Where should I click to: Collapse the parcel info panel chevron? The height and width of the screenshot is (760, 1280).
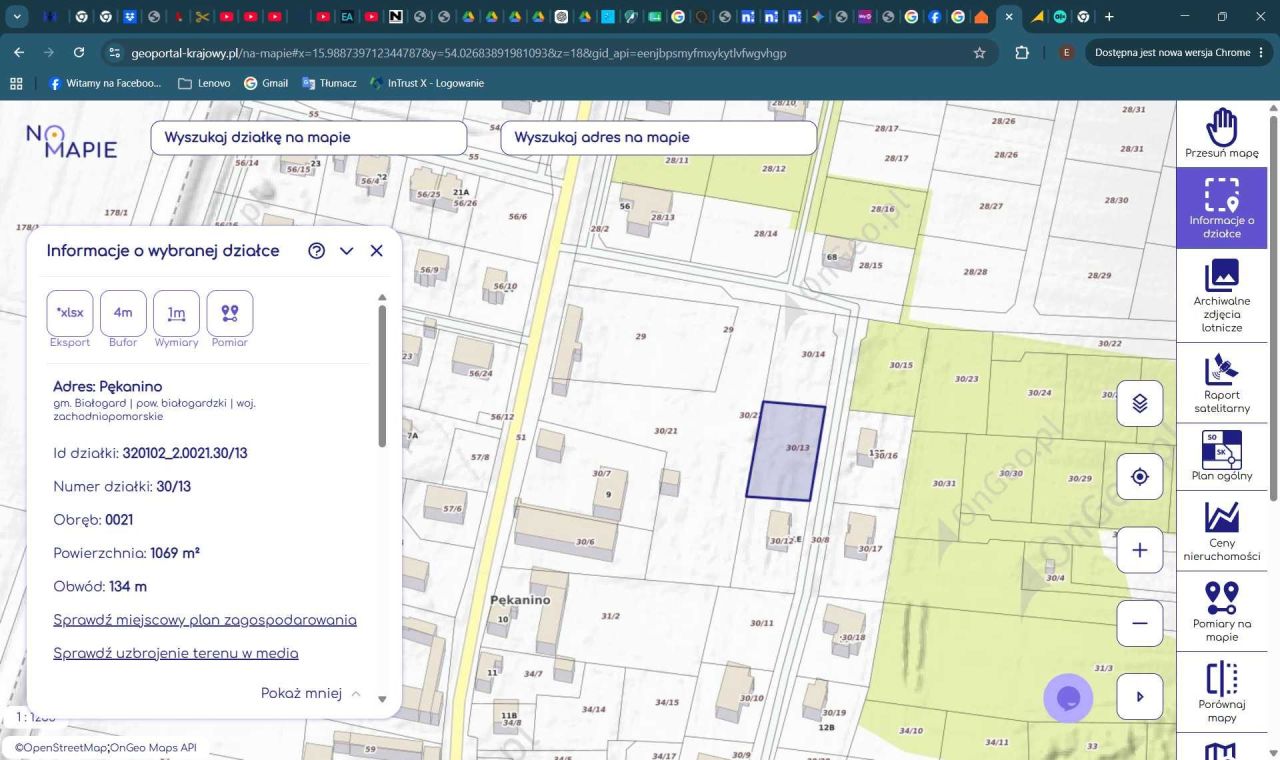pyautogui.click(x=346, y=251)
